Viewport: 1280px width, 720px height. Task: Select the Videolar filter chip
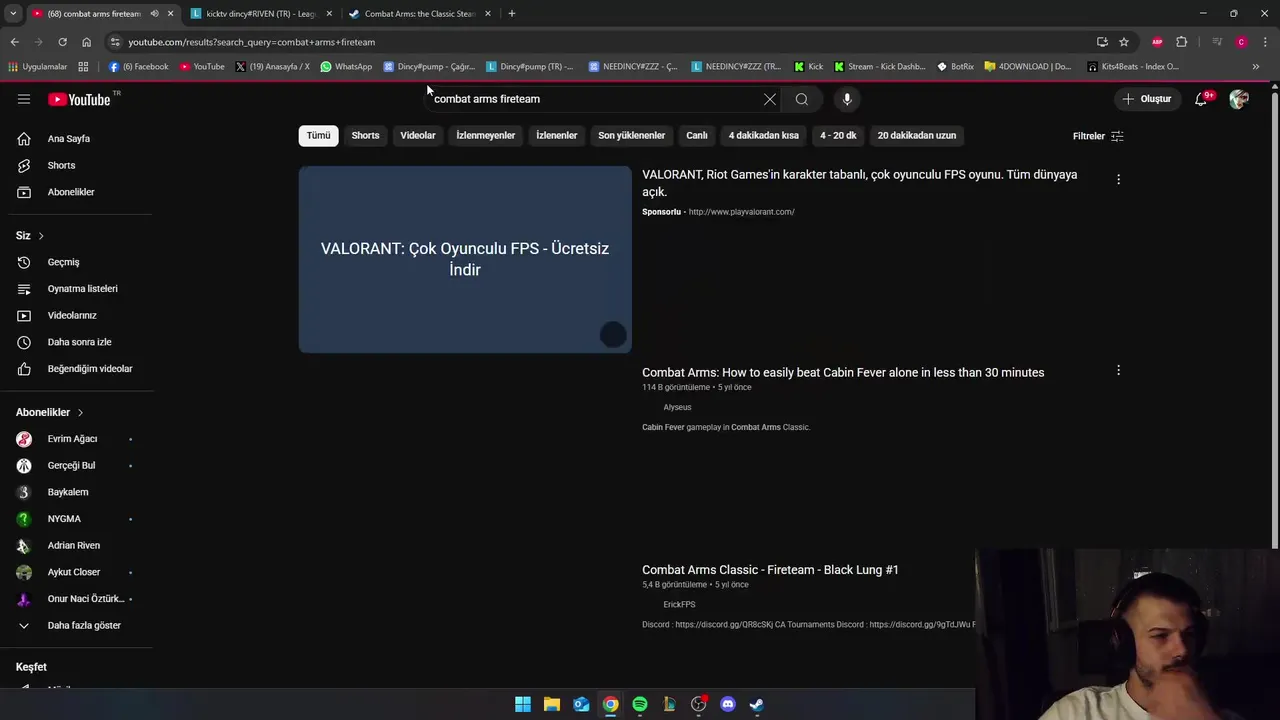(x=418, y=135)
